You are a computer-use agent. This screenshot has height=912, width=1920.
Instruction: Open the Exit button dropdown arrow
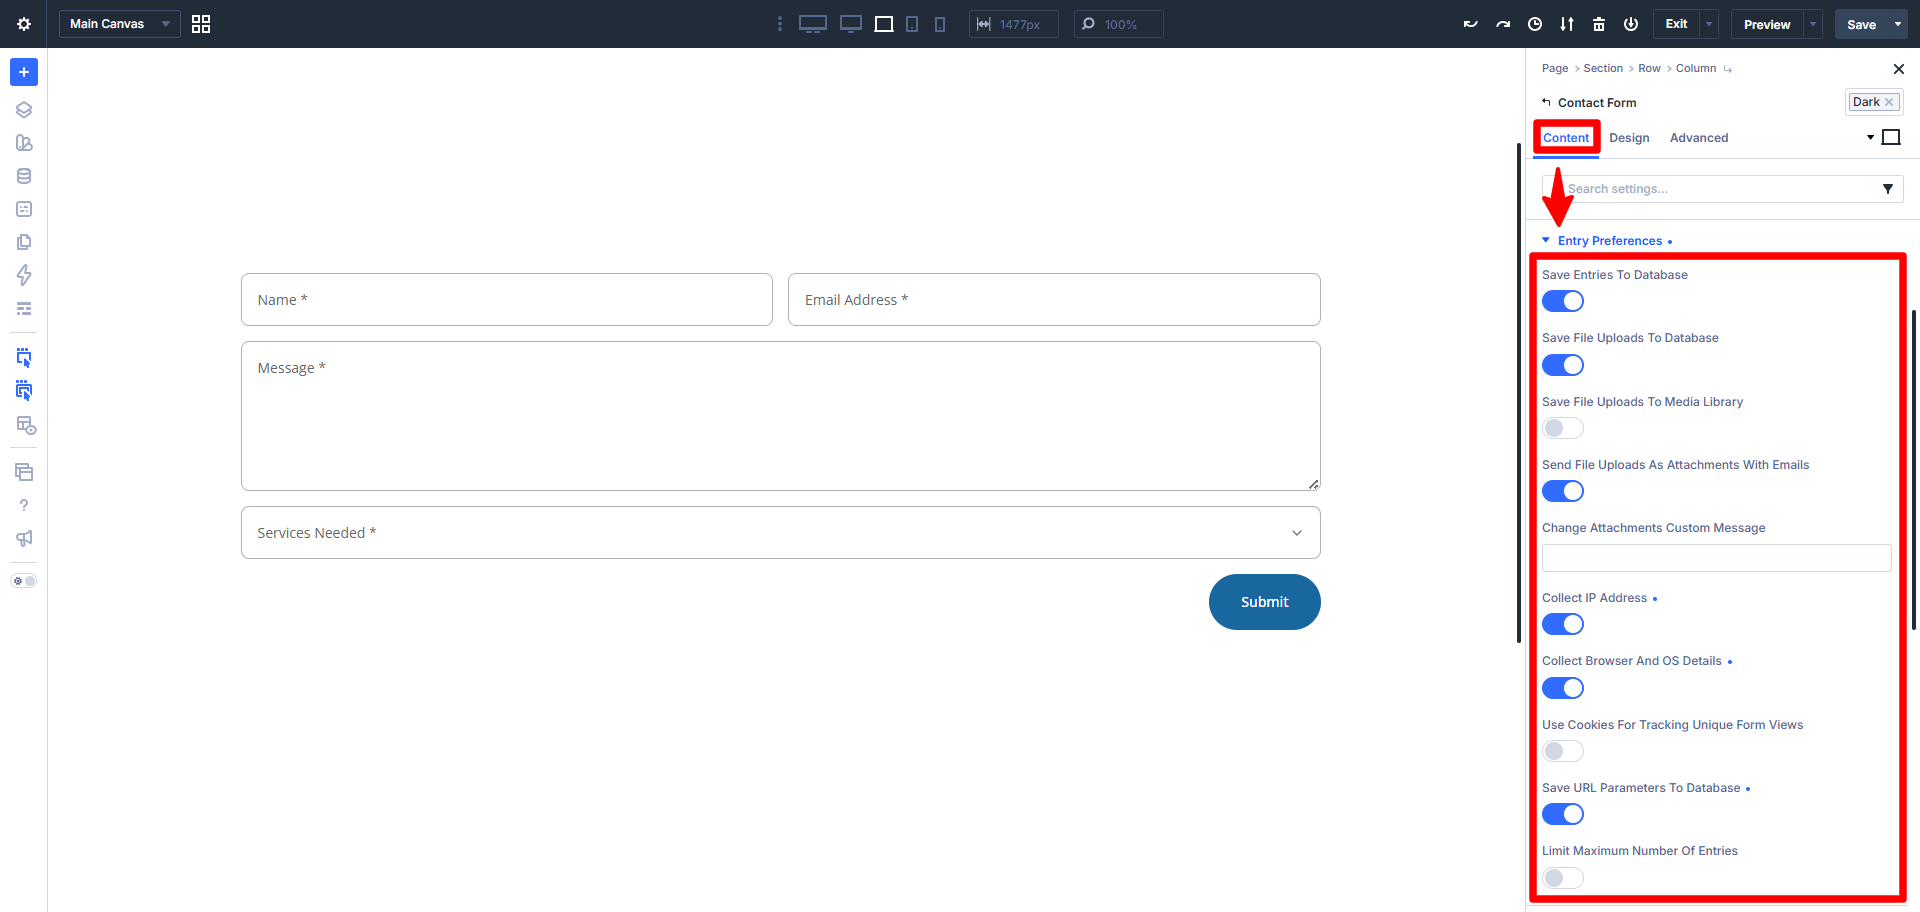(1709, 24)
